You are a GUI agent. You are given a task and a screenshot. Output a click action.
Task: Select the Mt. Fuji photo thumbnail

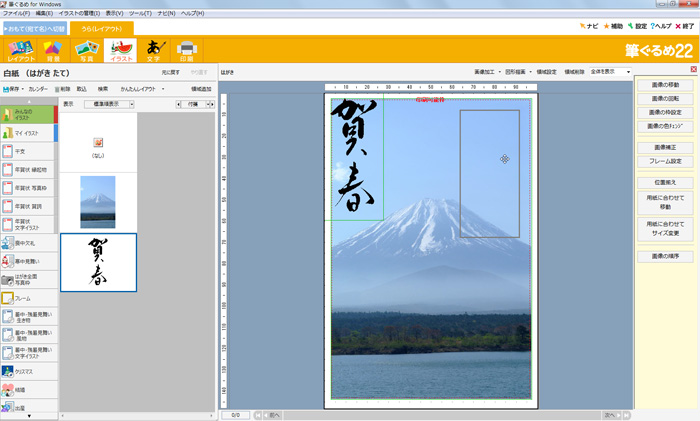pos(98,201)
